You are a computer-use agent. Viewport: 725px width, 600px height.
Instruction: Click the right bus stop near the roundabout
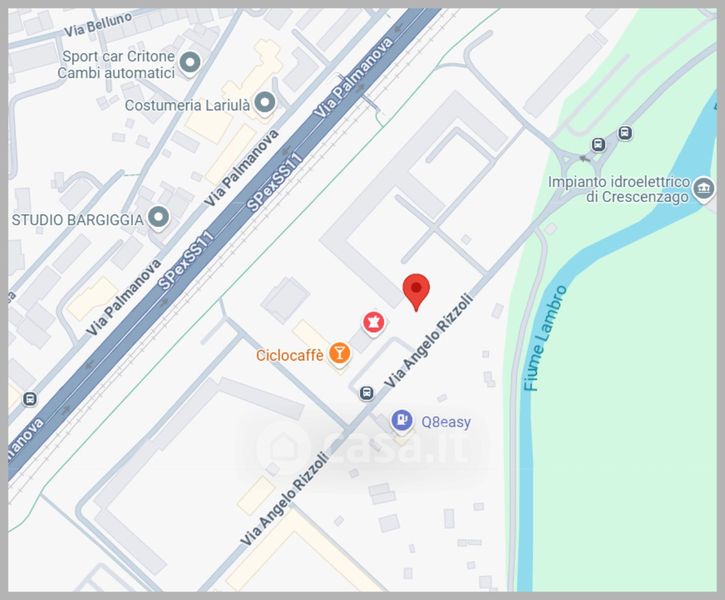coord(625,134)
